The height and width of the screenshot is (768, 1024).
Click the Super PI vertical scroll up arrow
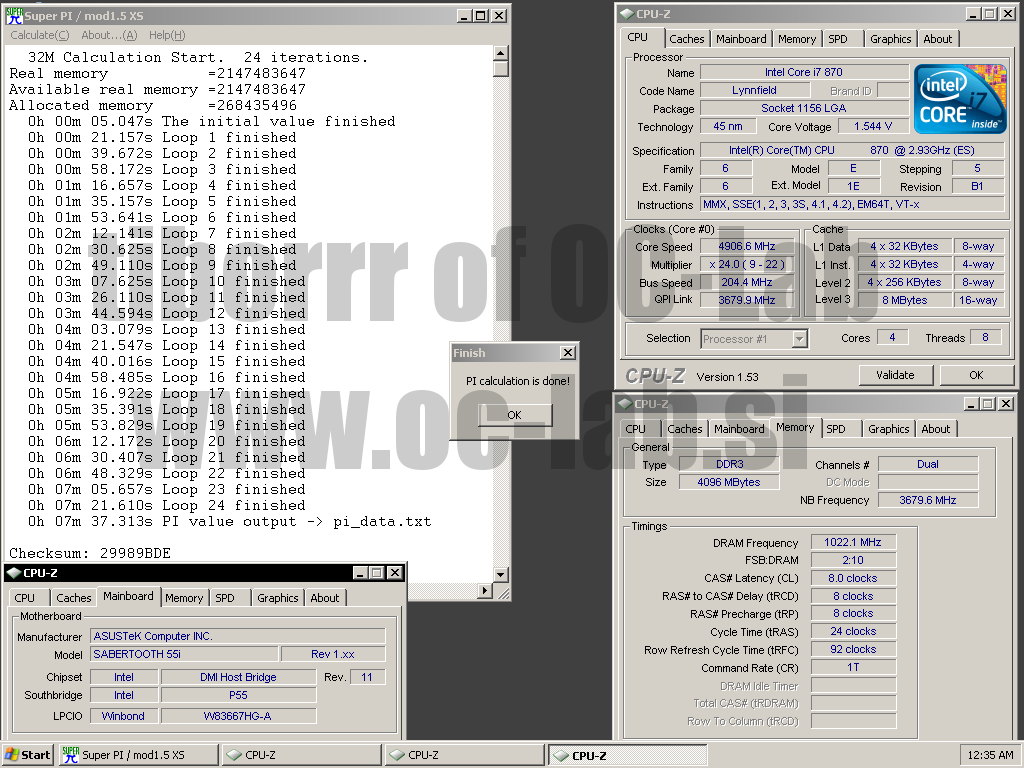500,54
